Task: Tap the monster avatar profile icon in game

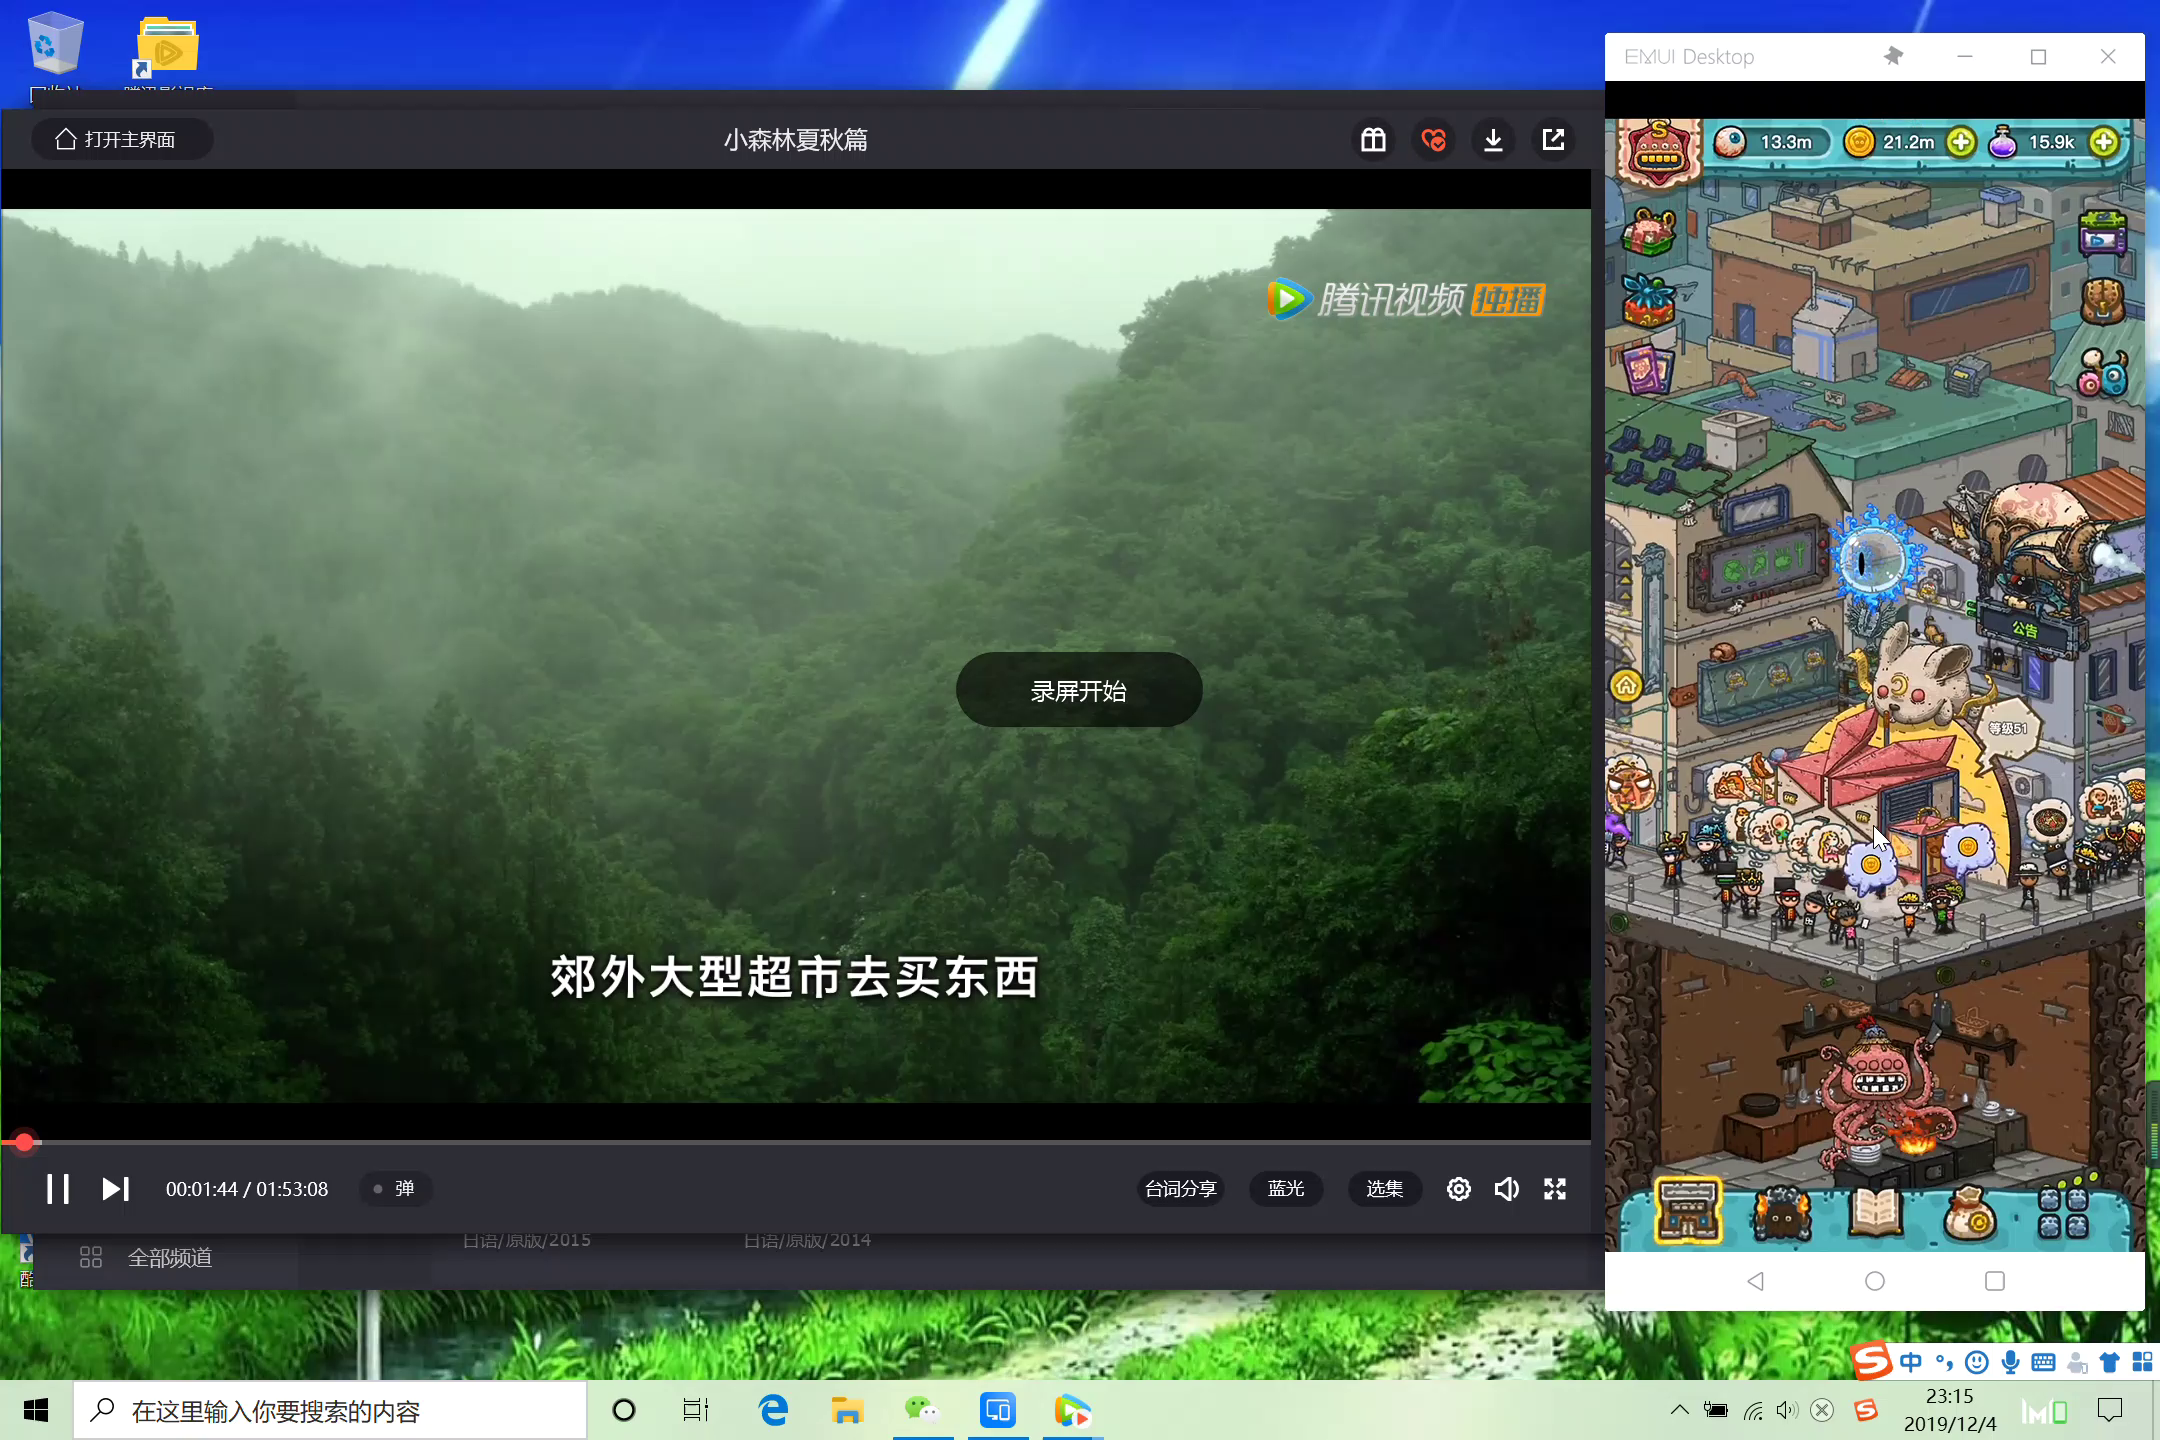Action: coord(1659,152)
